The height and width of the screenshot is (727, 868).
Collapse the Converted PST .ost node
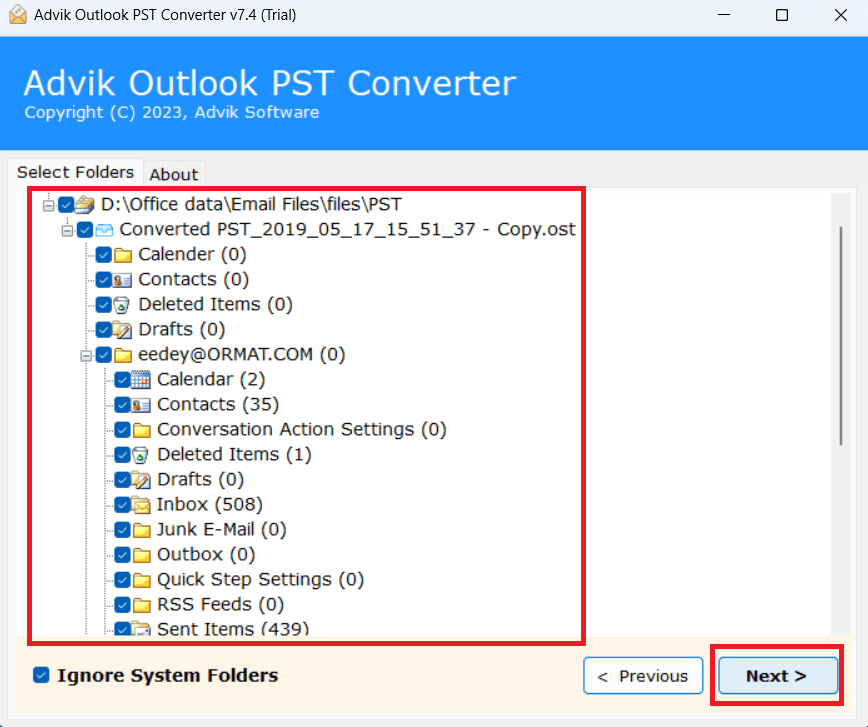[68, 230]
